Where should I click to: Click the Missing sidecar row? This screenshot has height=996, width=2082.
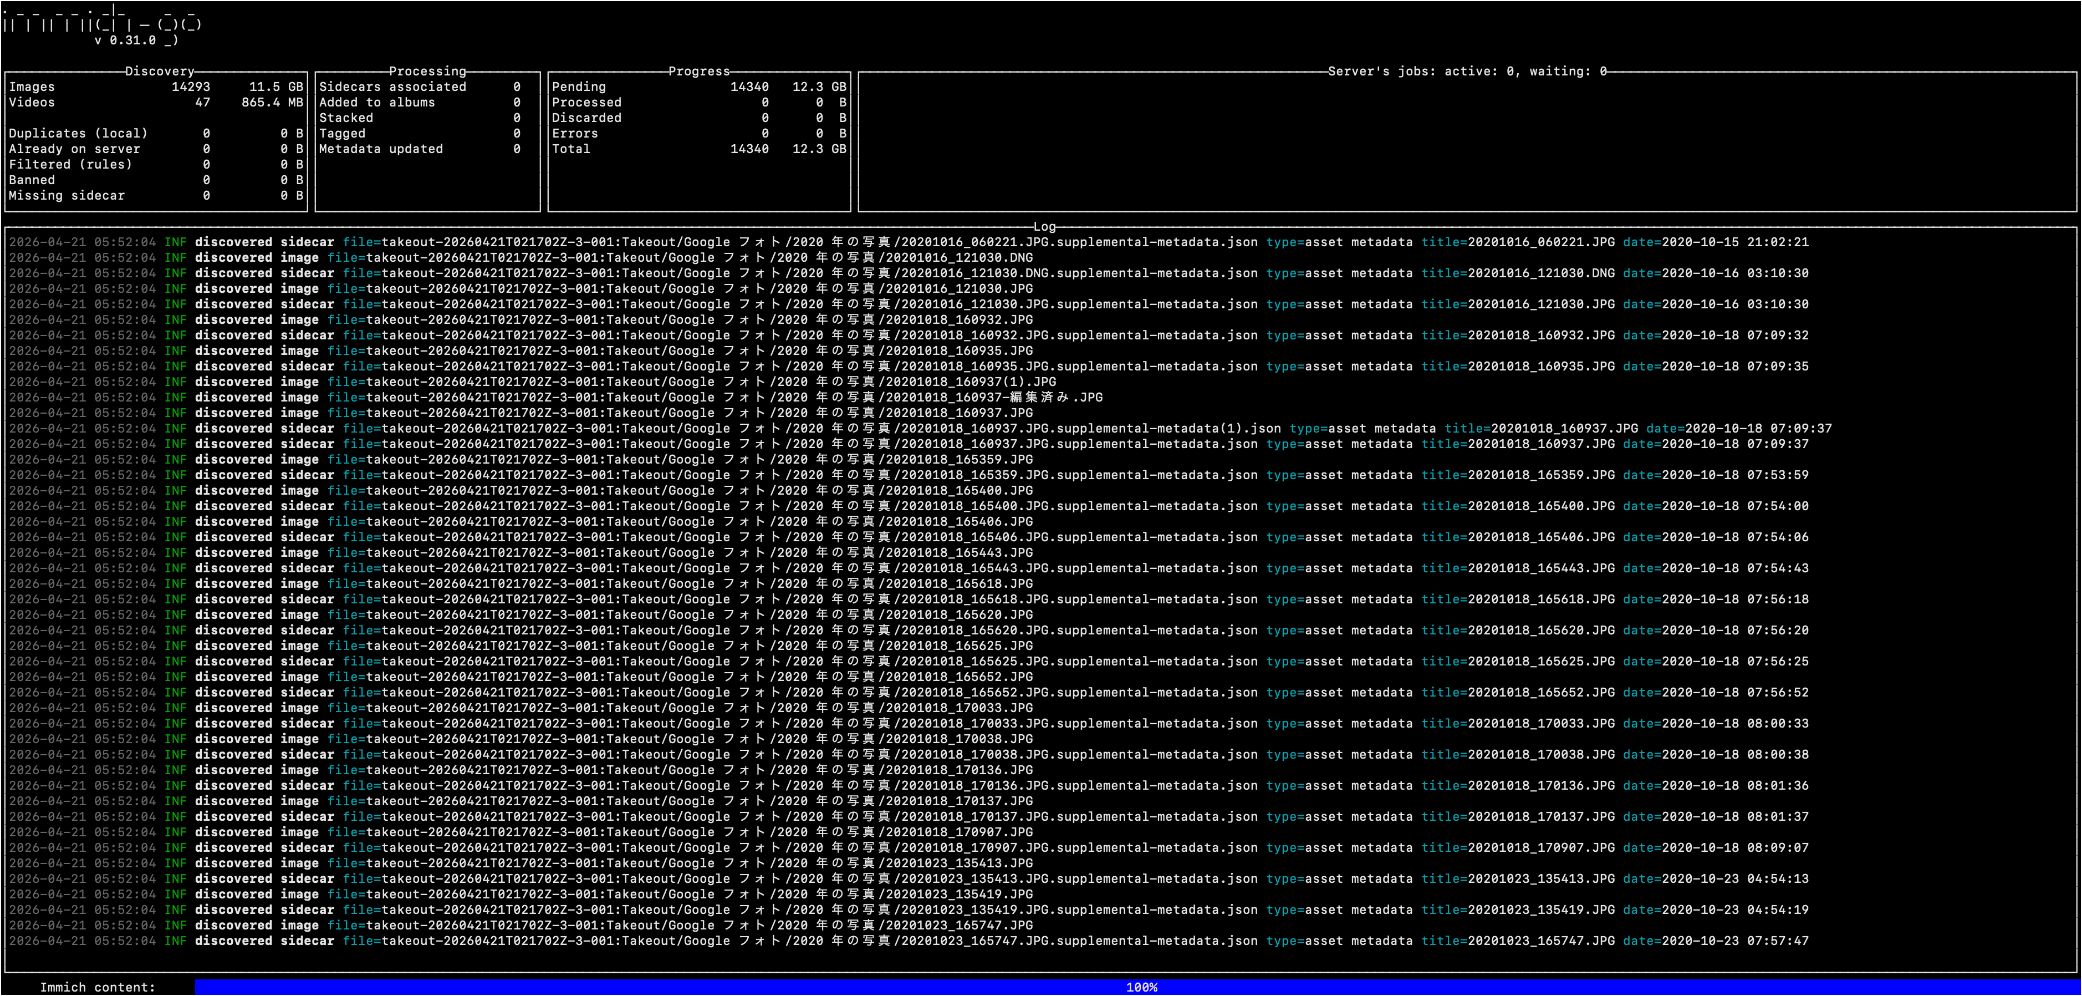click(x=155, y=196)
